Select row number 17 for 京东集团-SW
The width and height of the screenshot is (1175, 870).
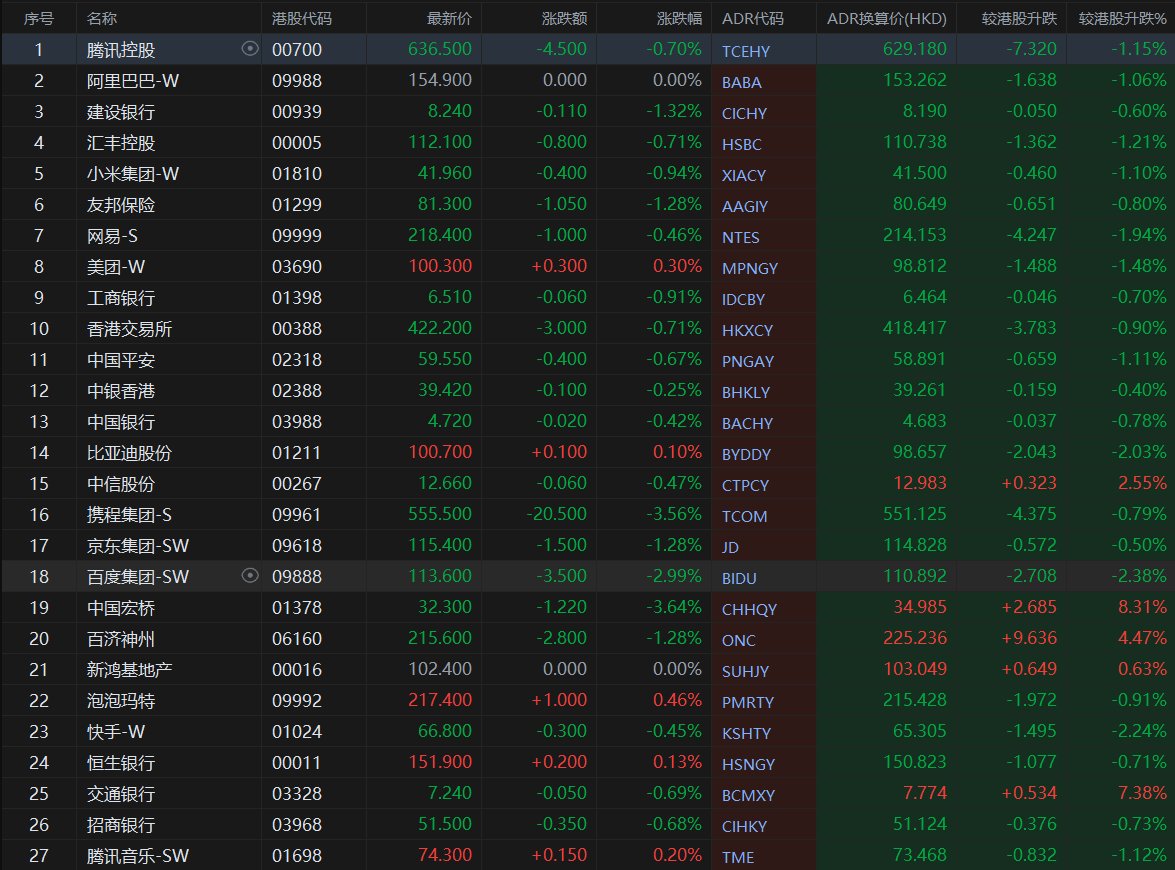point(39,545)
